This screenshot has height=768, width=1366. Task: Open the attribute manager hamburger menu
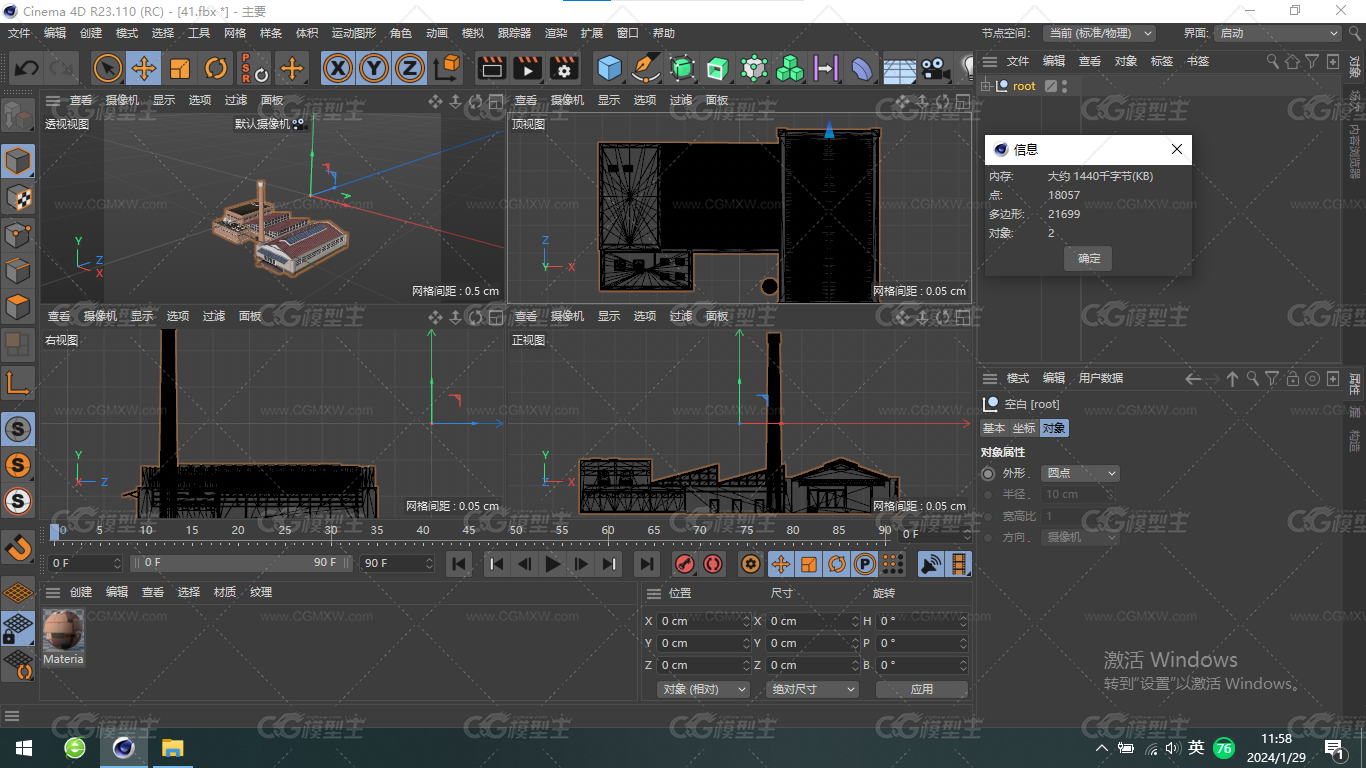click(x=990, y=378)
